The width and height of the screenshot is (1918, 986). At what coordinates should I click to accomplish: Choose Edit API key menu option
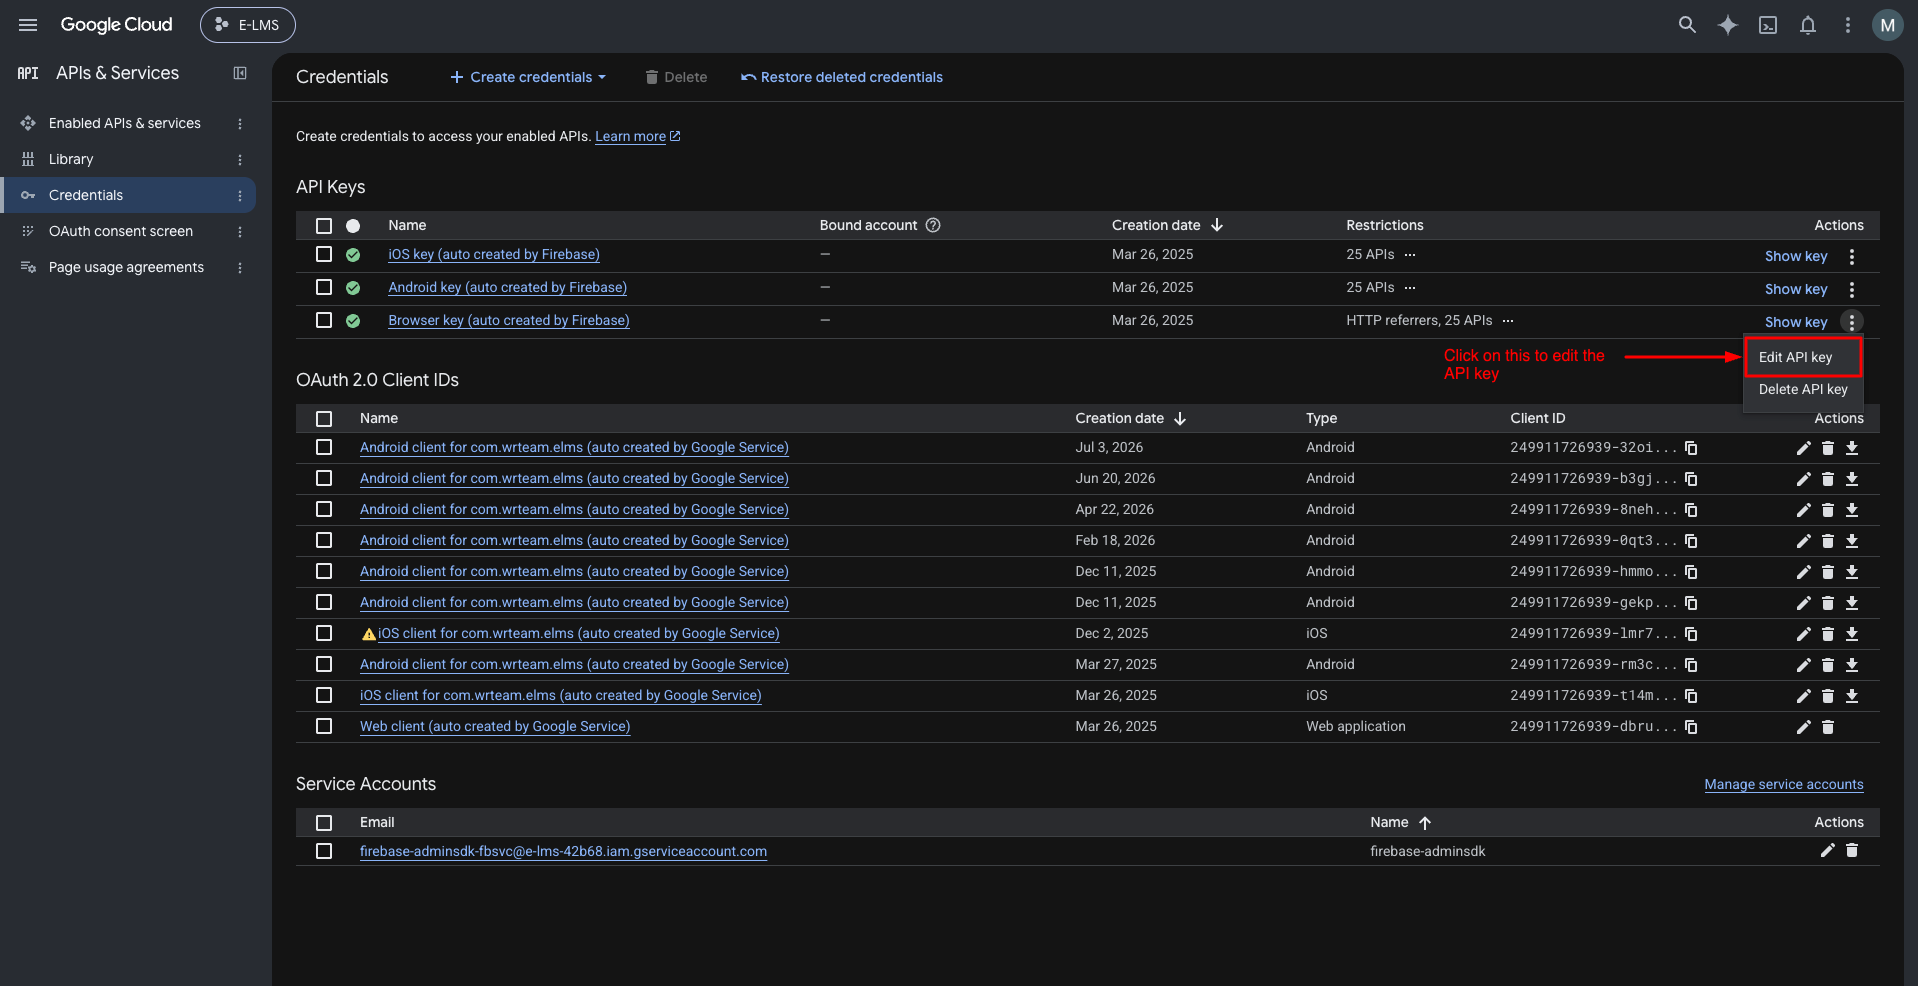click(x=1803, y=357)
